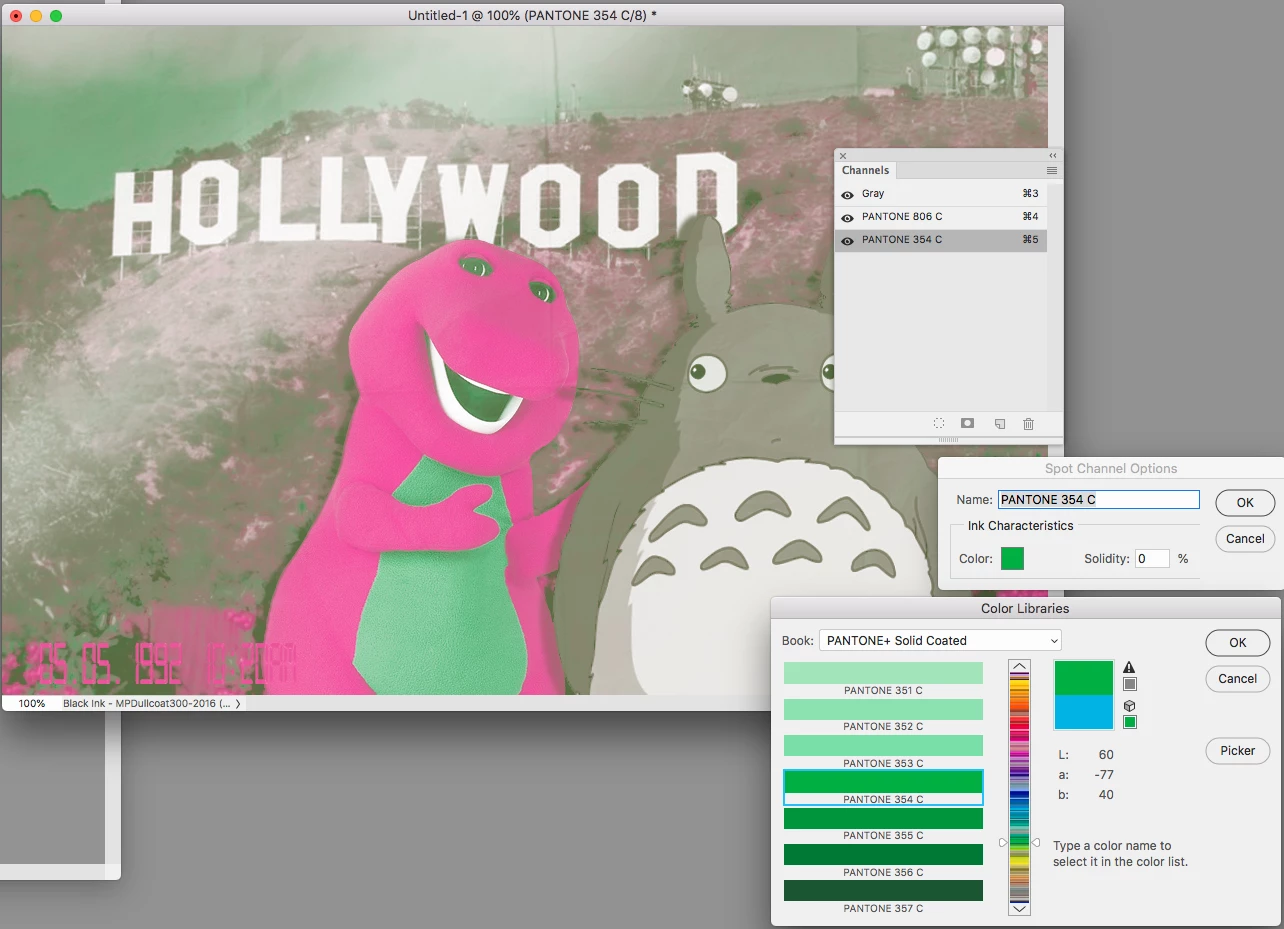The height and width of the screenshot is (929, 1284).
Task: Click the down arrow below color strip
Action: pyautogui.click(x=1019, y=908)
